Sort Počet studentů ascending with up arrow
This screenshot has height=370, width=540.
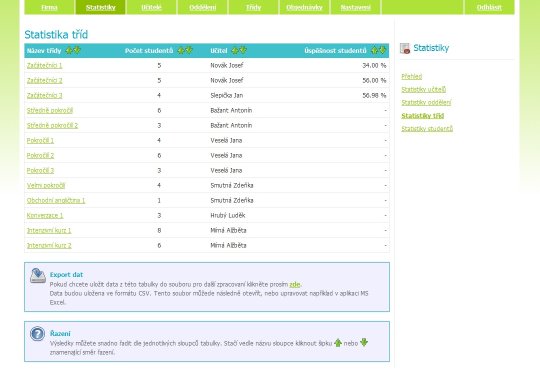[x=181, y=51]
